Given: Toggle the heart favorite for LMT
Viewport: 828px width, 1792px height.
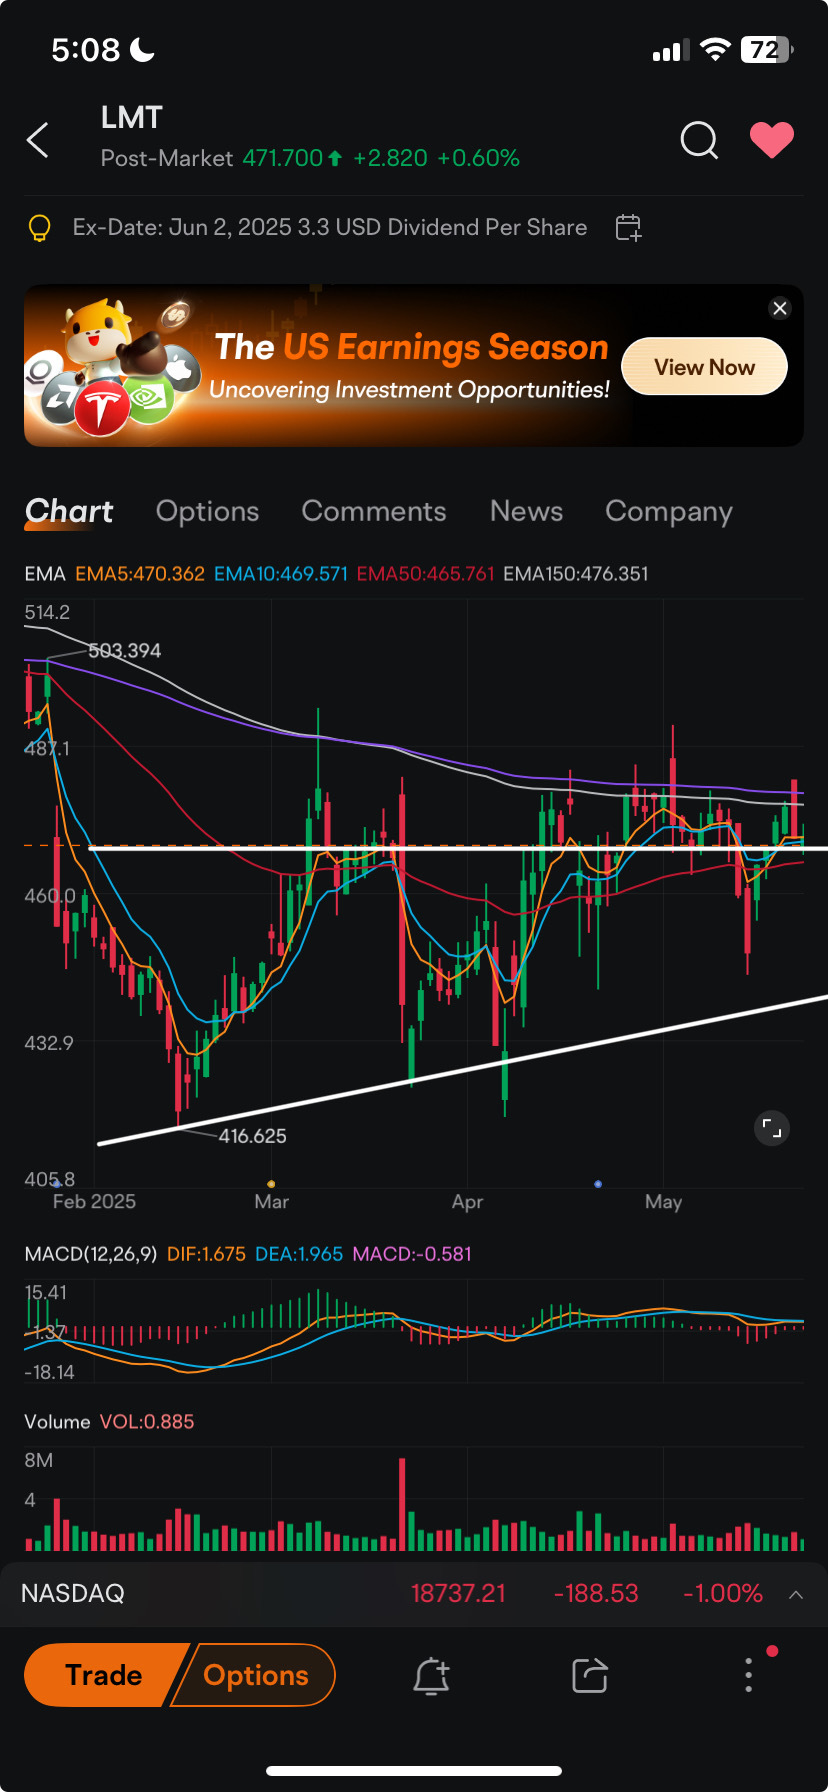Looking at the screenshot, I should tap(772, 140).
